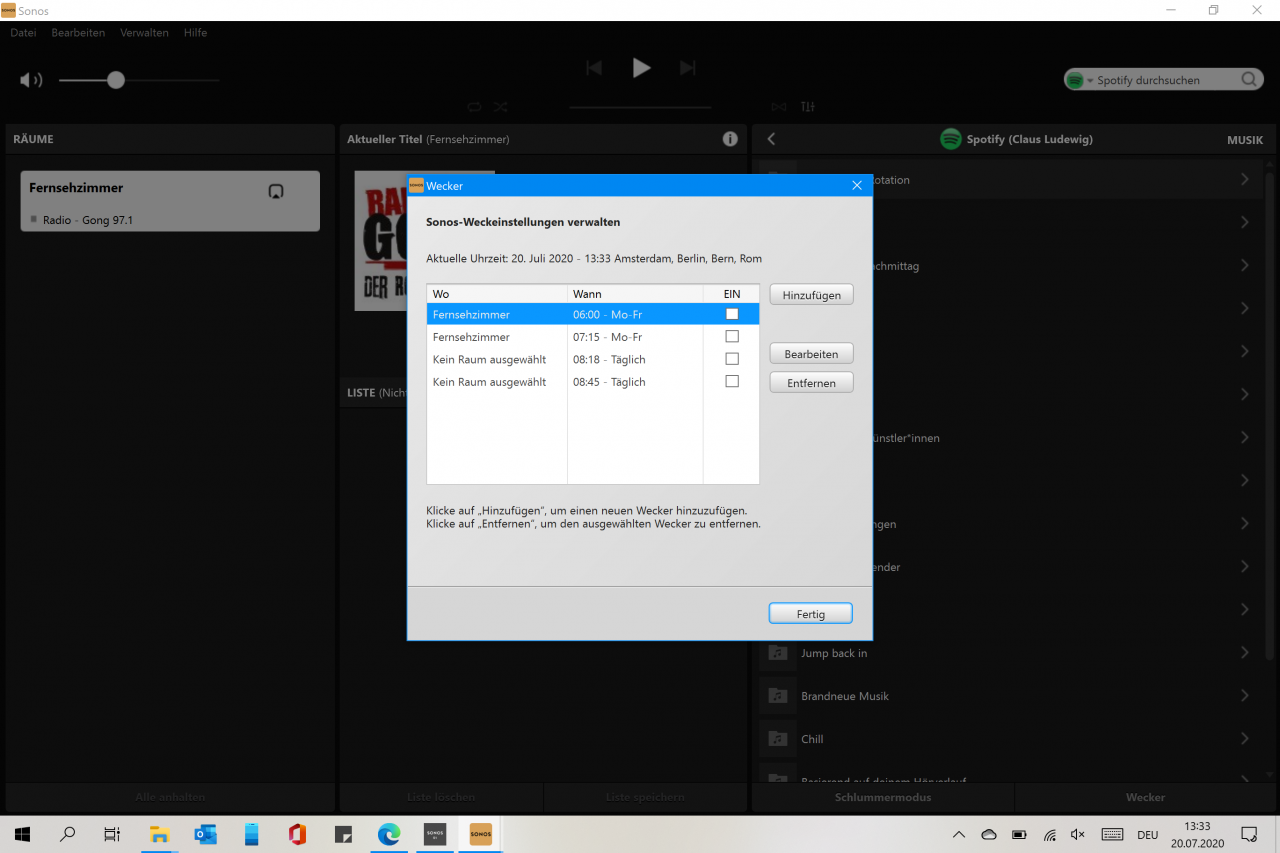Skip to next track
This screenshot has height=853, width=1280.
click(x=687, y=68)
